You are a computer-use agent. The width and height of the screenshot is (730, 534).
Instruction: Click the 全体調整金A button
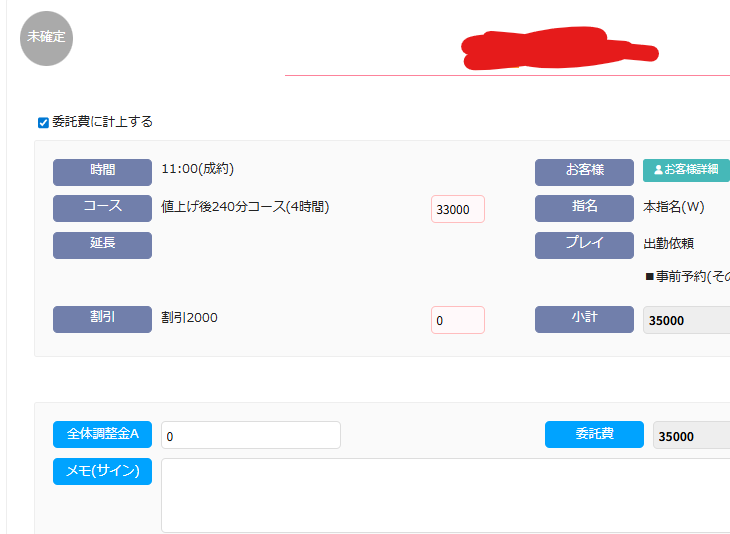click(x=102, y=435)
